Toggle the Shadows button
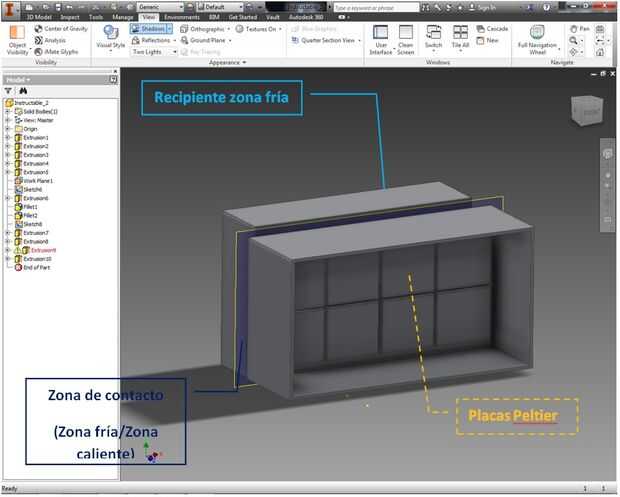 pos(148,28)
